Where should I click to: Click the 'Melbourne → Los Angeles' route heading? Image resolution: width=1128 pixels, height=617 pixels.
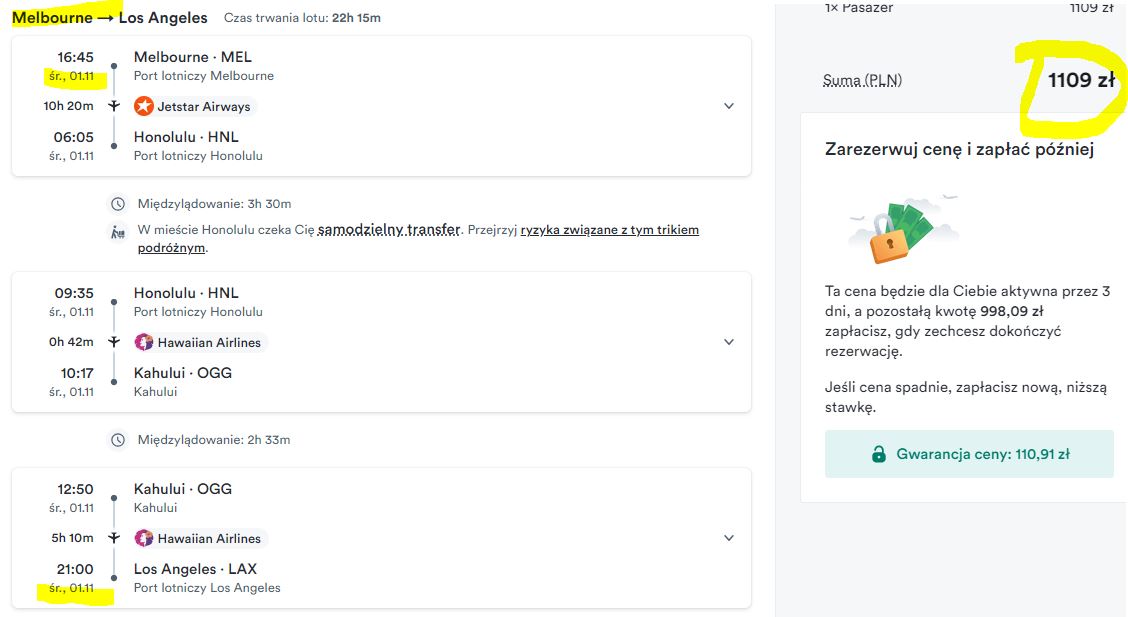109,18
